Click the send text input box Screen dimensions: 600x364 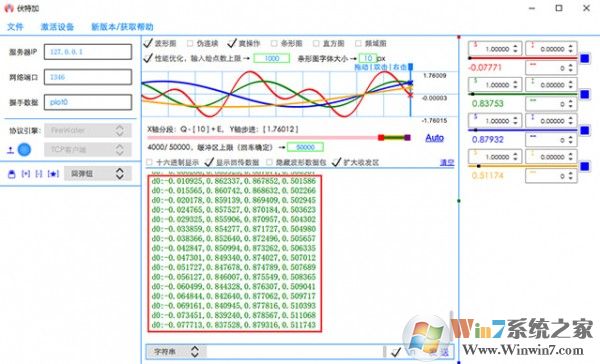coord(295,351)
